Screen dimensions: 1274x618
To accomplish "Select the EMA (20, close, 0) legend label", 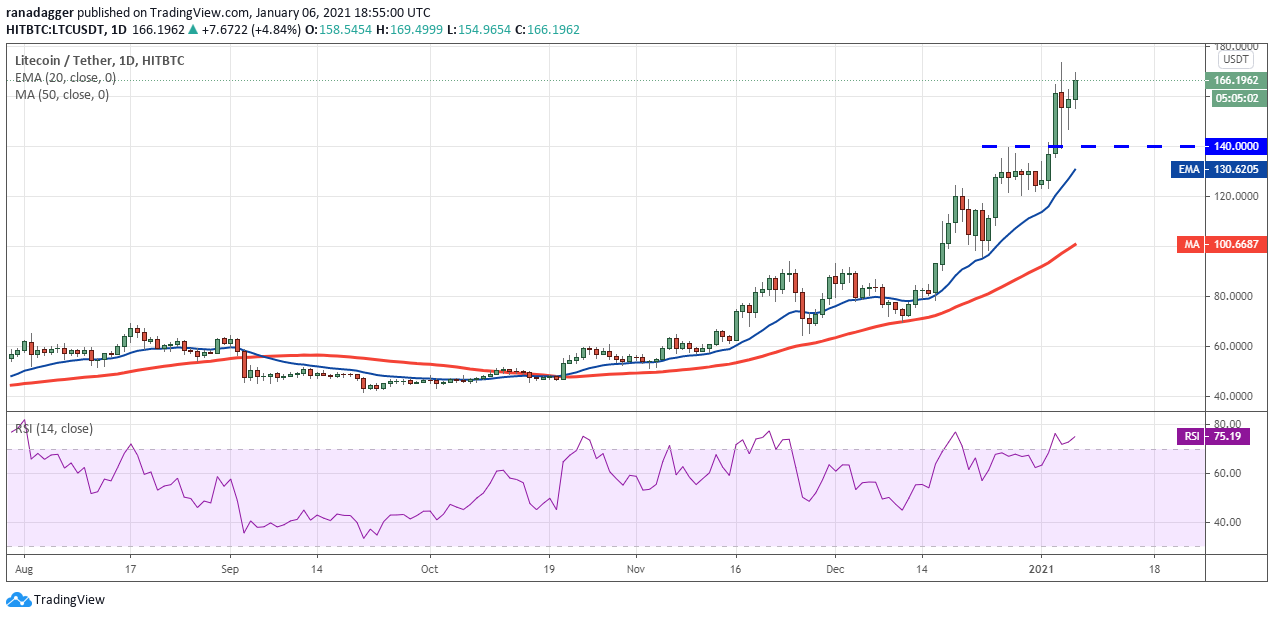I will coord(65,77).
